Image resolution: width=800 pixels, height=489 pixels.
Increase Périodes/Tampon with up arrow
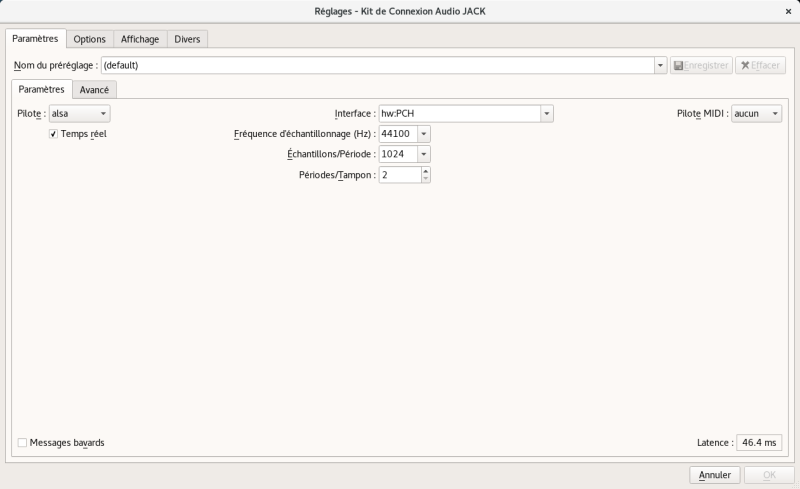tap(426, 171)
